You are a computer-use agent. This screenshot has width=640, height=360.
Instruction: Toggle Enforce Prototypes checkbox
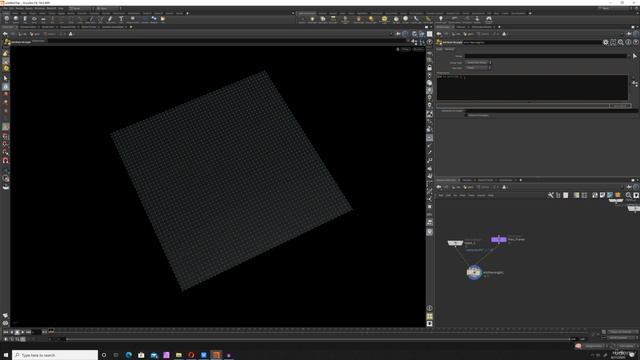pos(466,115)
